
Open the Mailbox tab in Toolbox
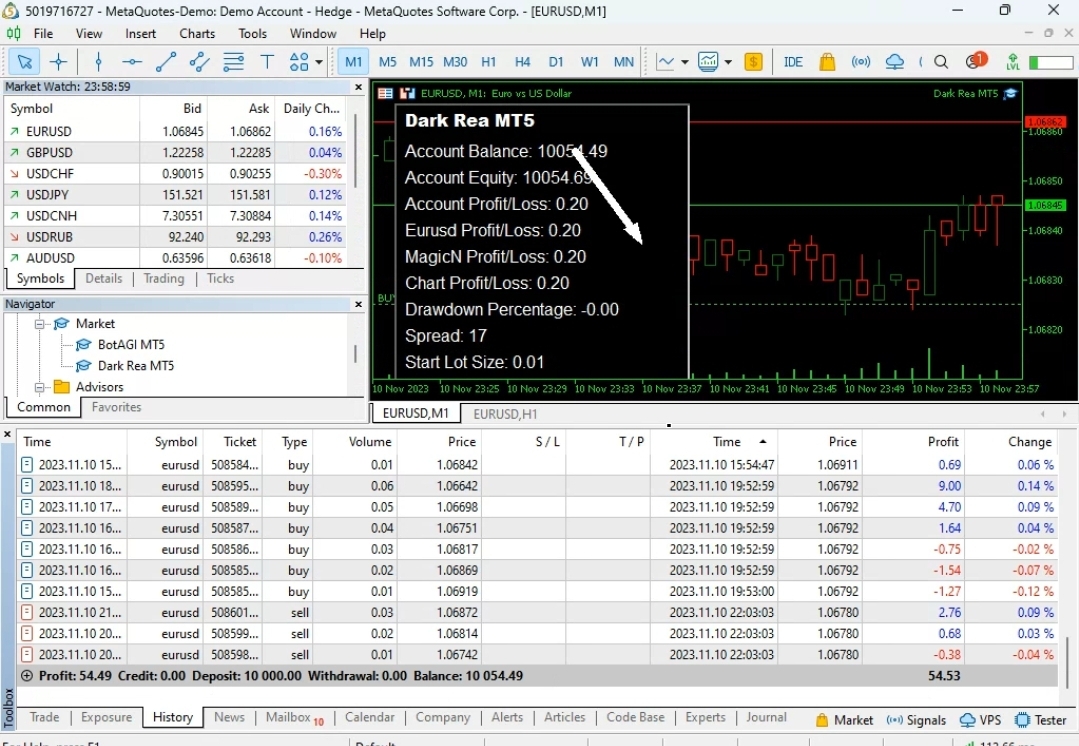tap(295, 717)
